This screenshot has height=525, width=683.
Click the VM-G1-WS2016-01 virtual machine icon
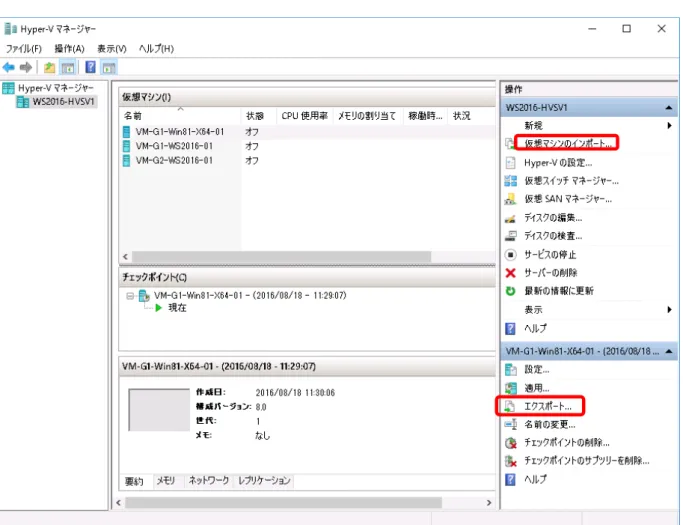click(x=126, y=146)
